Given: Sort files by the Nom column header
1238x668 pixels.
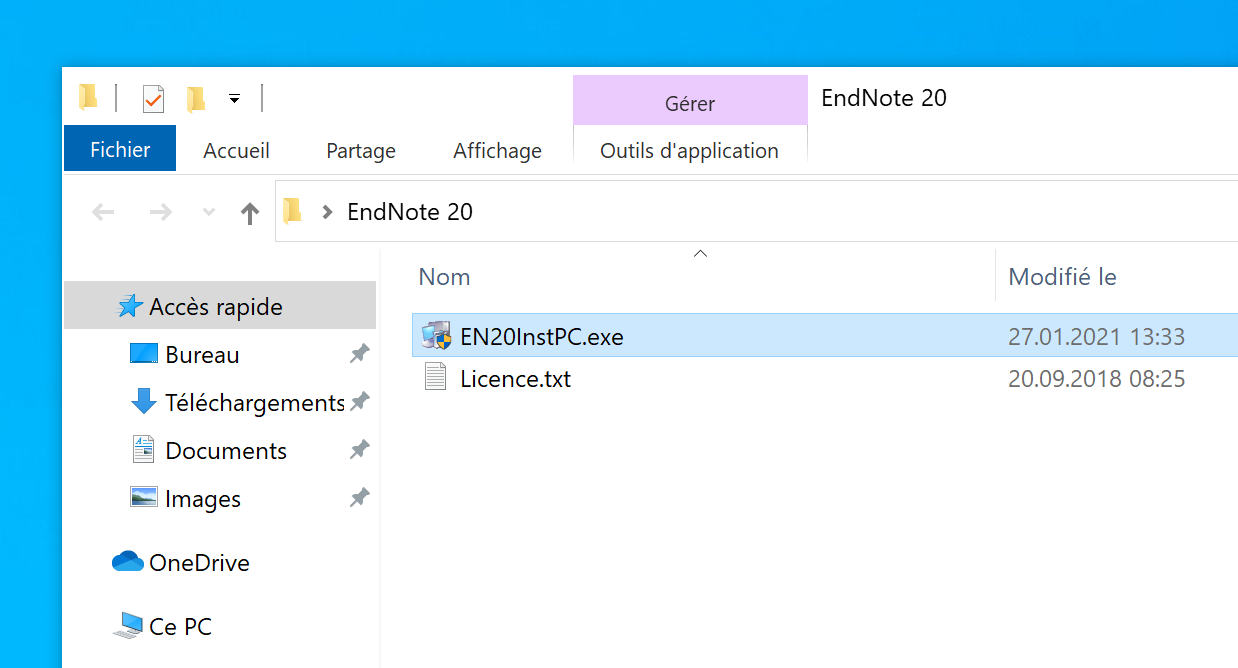Looking at the screenshot, I should coord(444,277).
